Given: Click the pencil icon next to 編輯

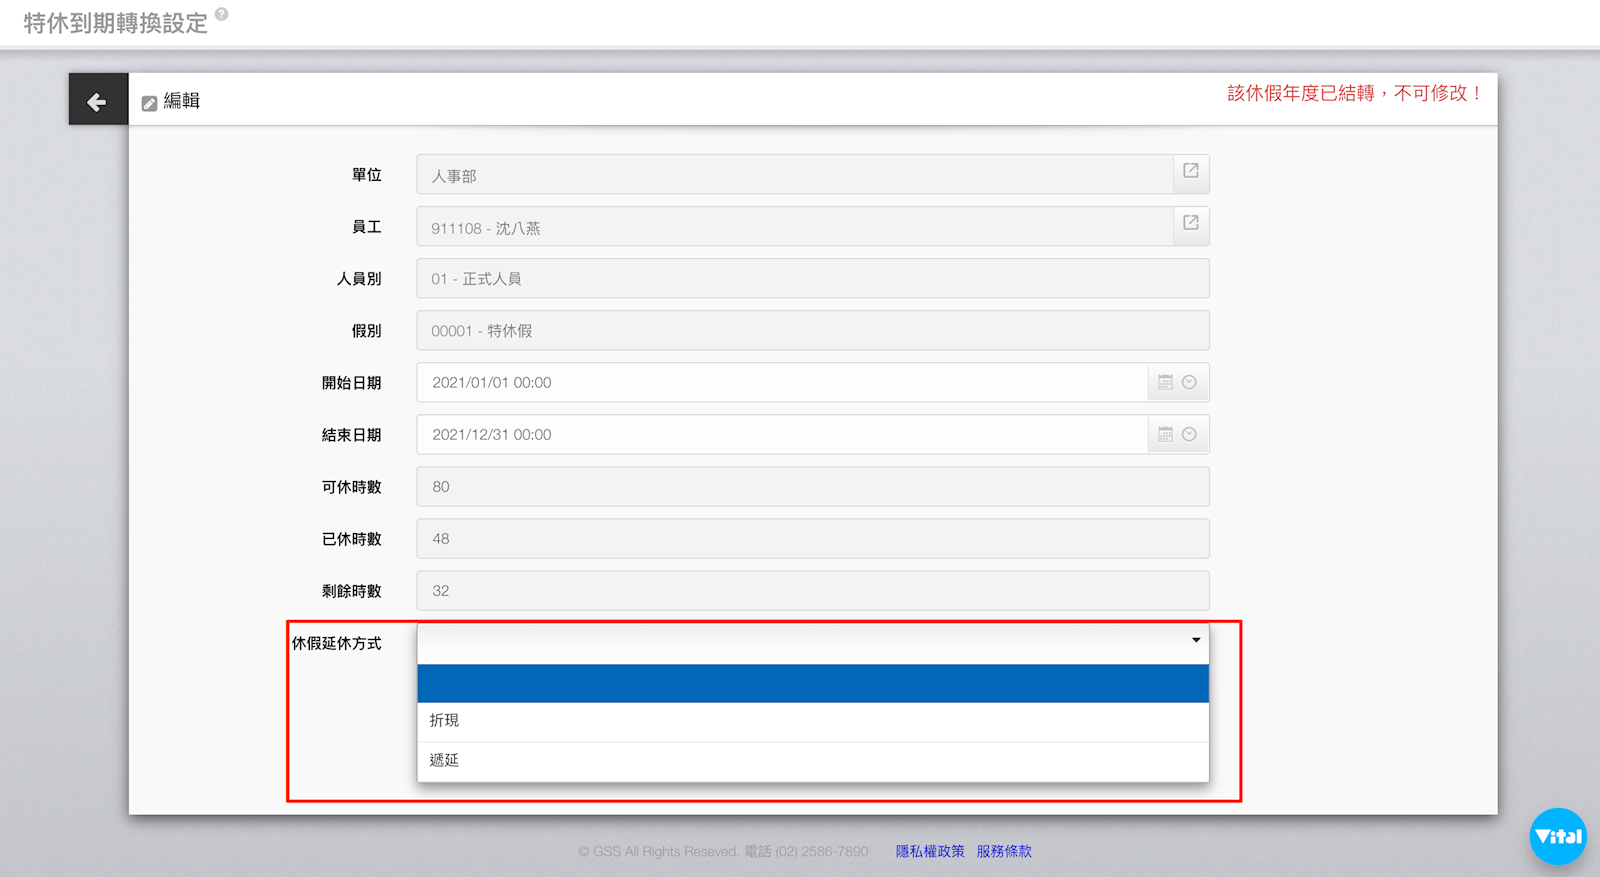Looking at the screenshot, I should (x=149, y=103).
